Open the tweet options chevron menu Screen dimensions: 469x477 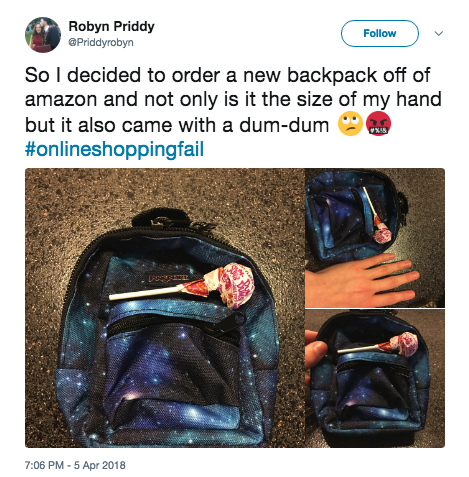pos(439,33)
